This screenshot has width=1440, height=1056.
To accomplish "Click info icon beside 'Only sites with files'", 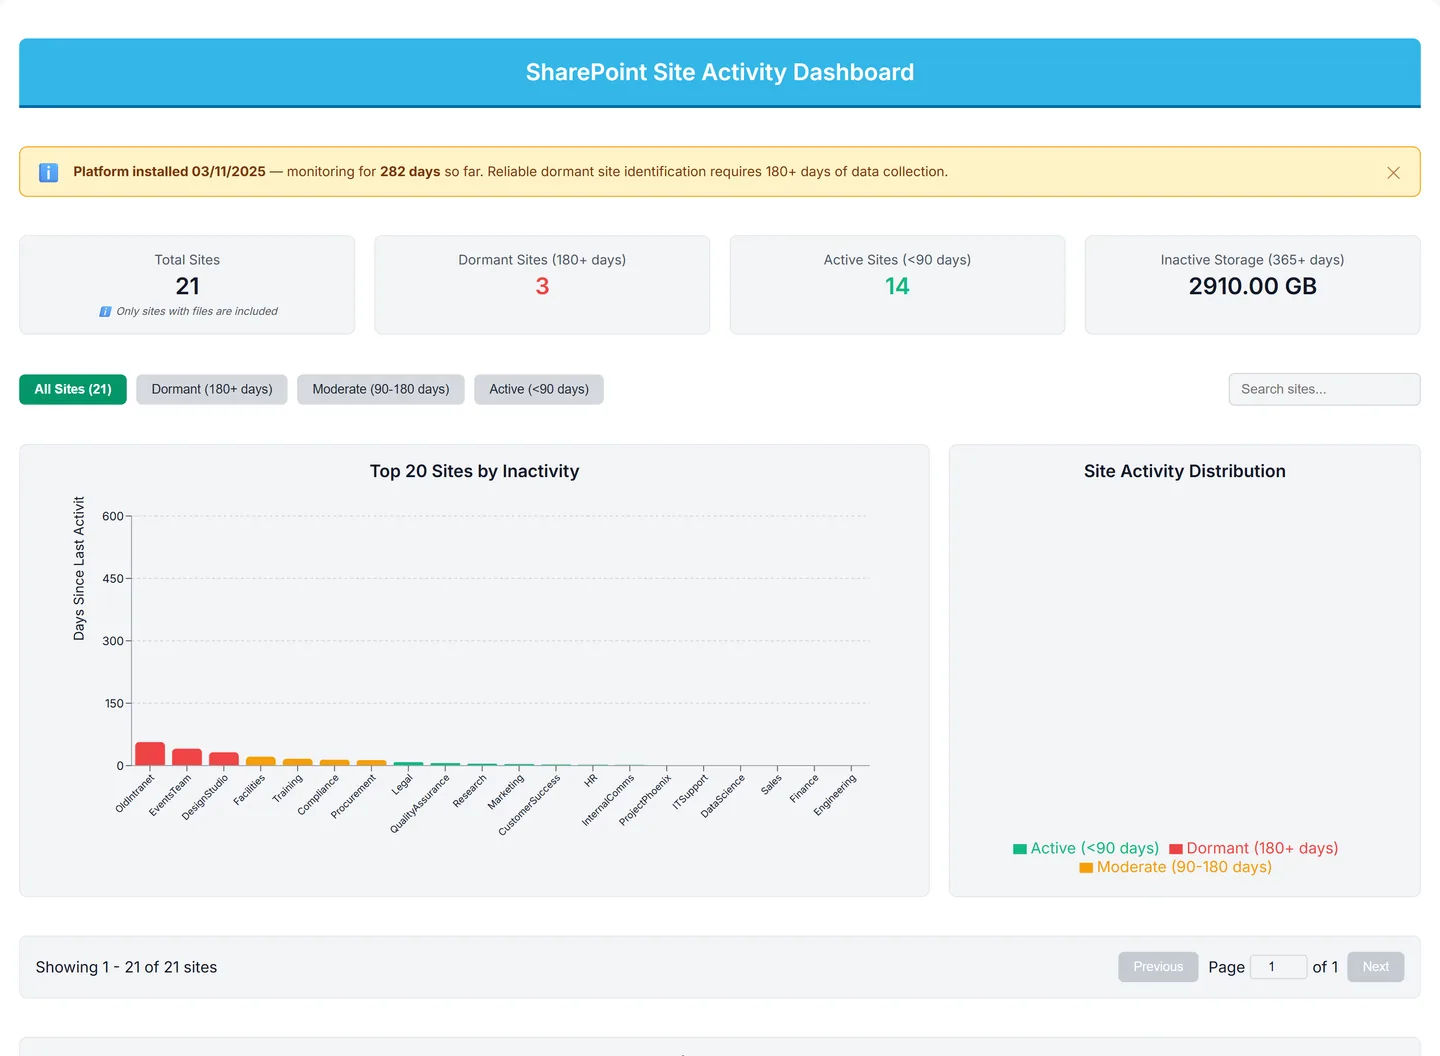I will (x=105, y=312).
